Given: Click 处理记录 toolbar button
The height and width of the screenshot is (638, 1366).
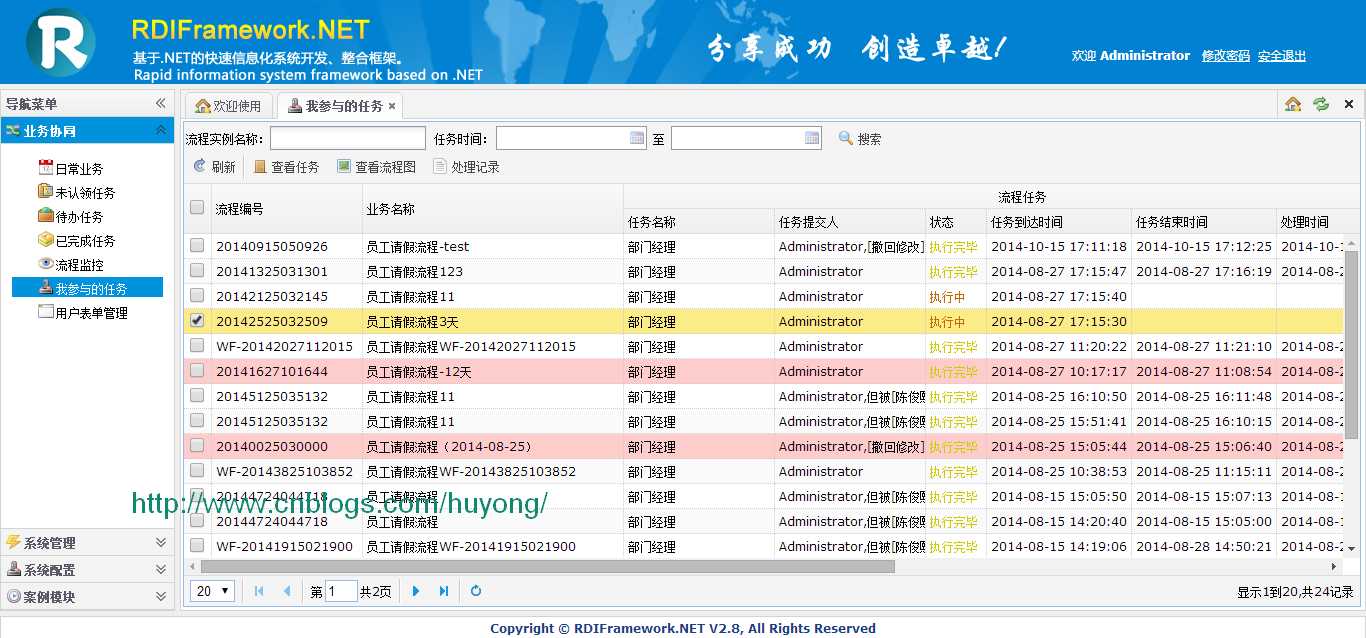Looking at the screenshot, I should pos(466,167).
